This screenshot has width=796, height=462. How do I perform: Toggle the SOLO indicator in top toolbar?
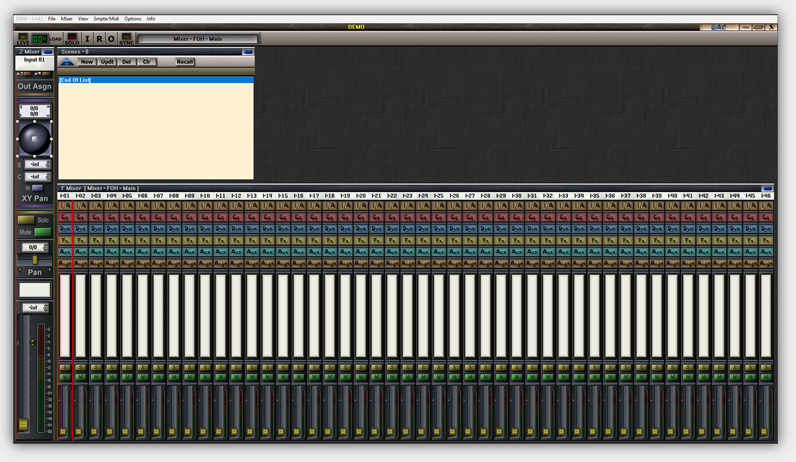pyautogui.click(x=72, y=39)
